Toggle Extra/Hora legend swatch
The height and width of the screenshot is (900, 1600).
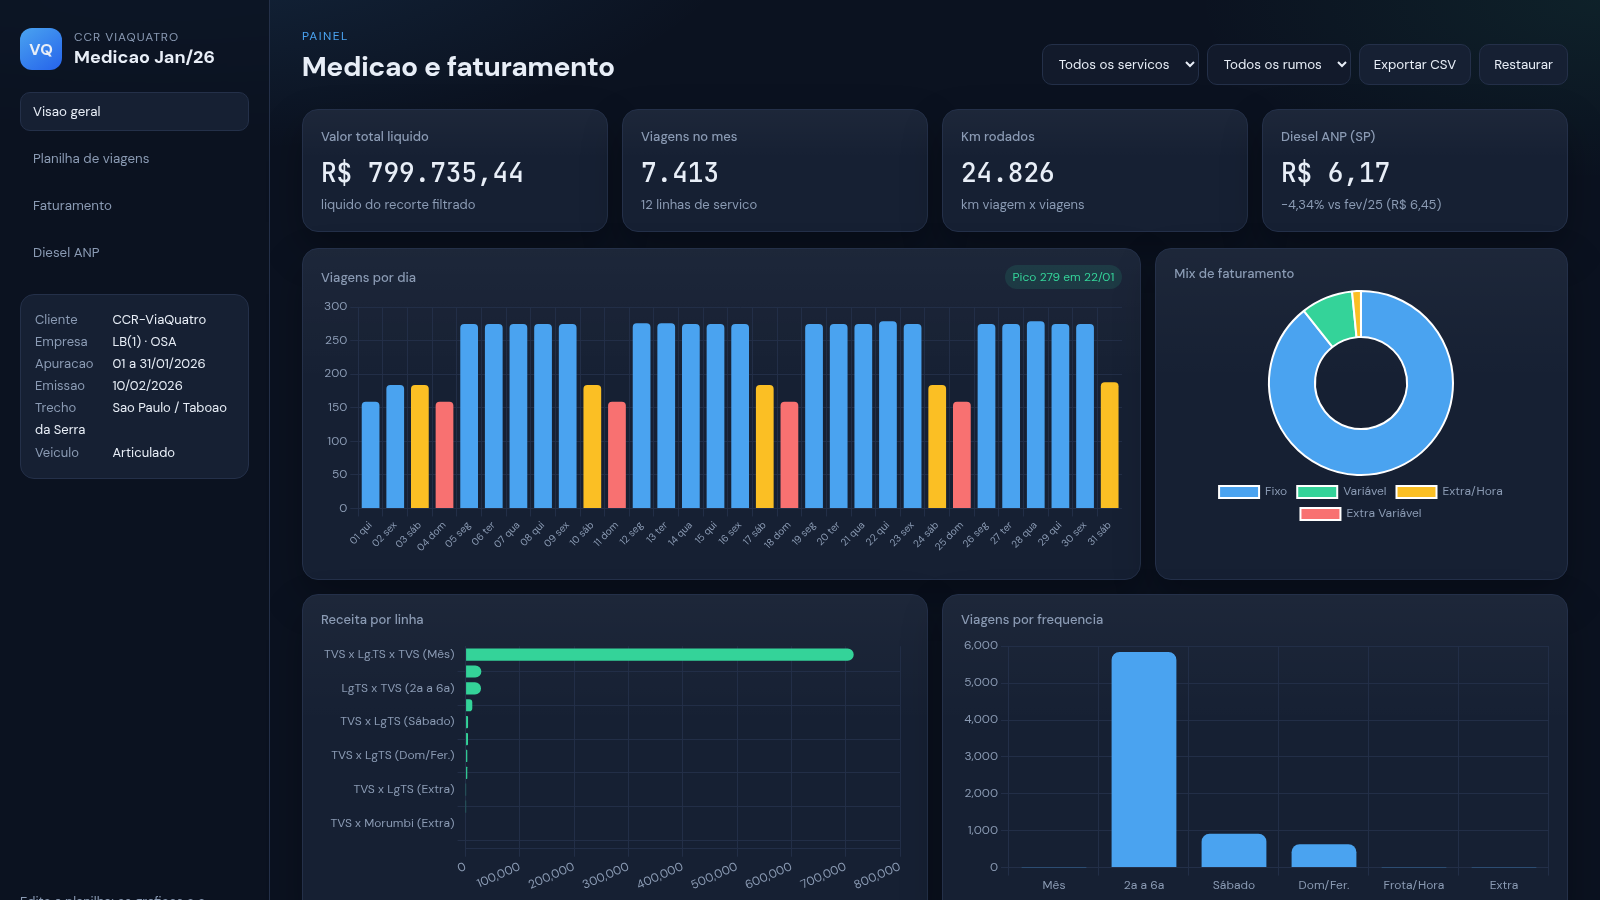[1416, 491]
